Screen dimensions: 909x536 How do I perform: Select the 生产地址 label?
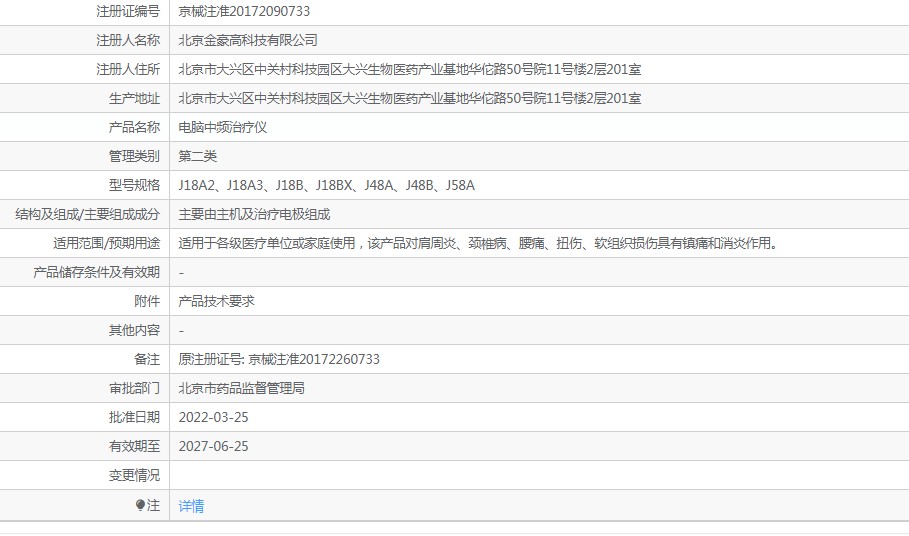pyautogui.click(x=134, y=98)
